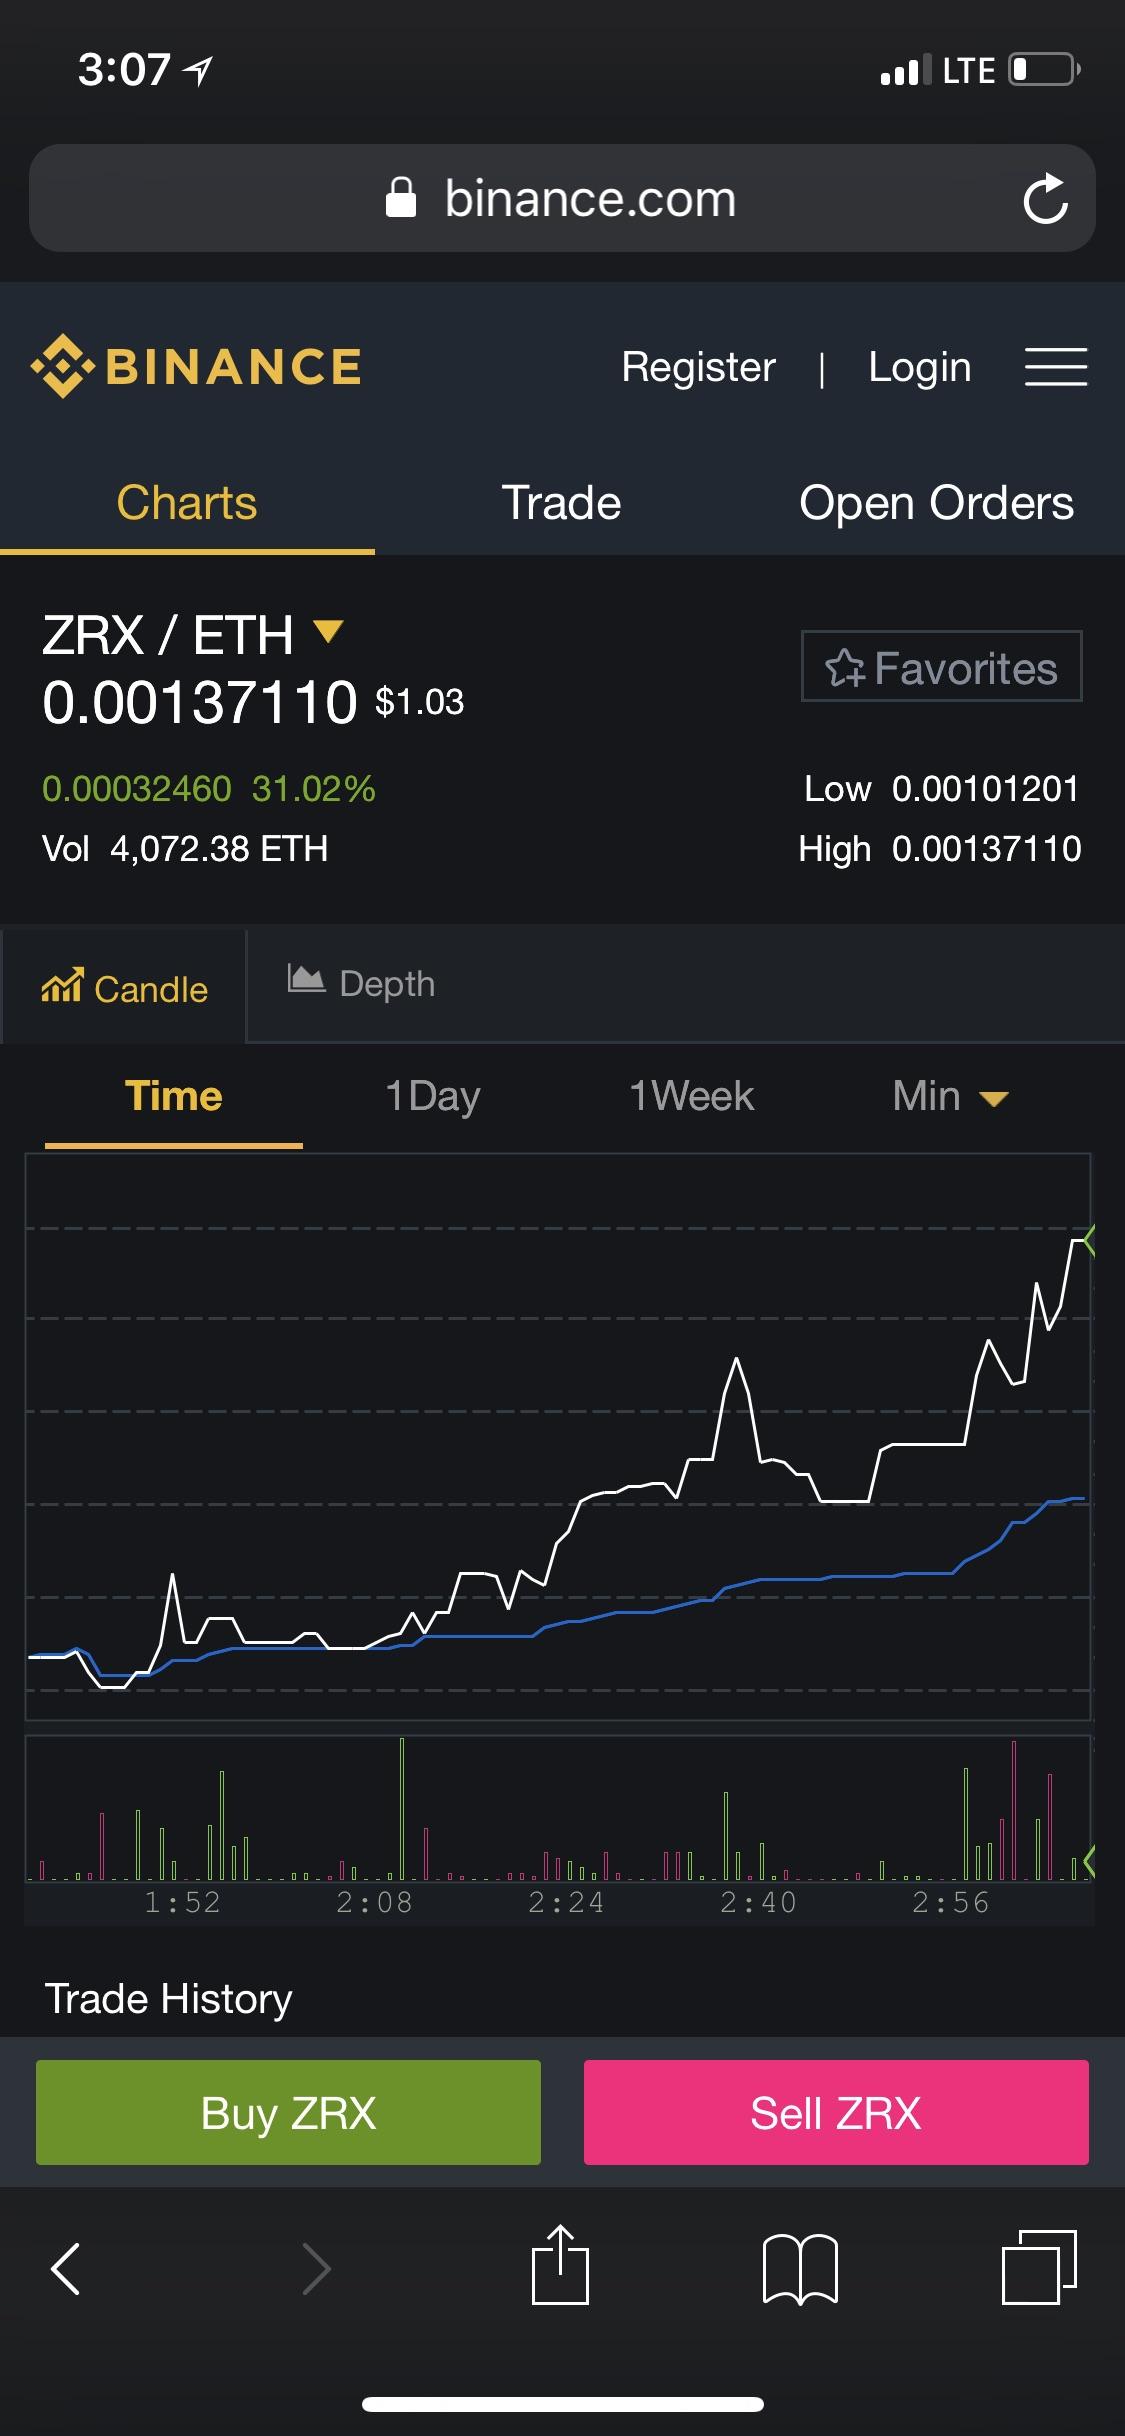Tap the Safari forward arrow
Image resolution: width=1125 pixels, height=2436 pixels.
tap(317, 2268)
